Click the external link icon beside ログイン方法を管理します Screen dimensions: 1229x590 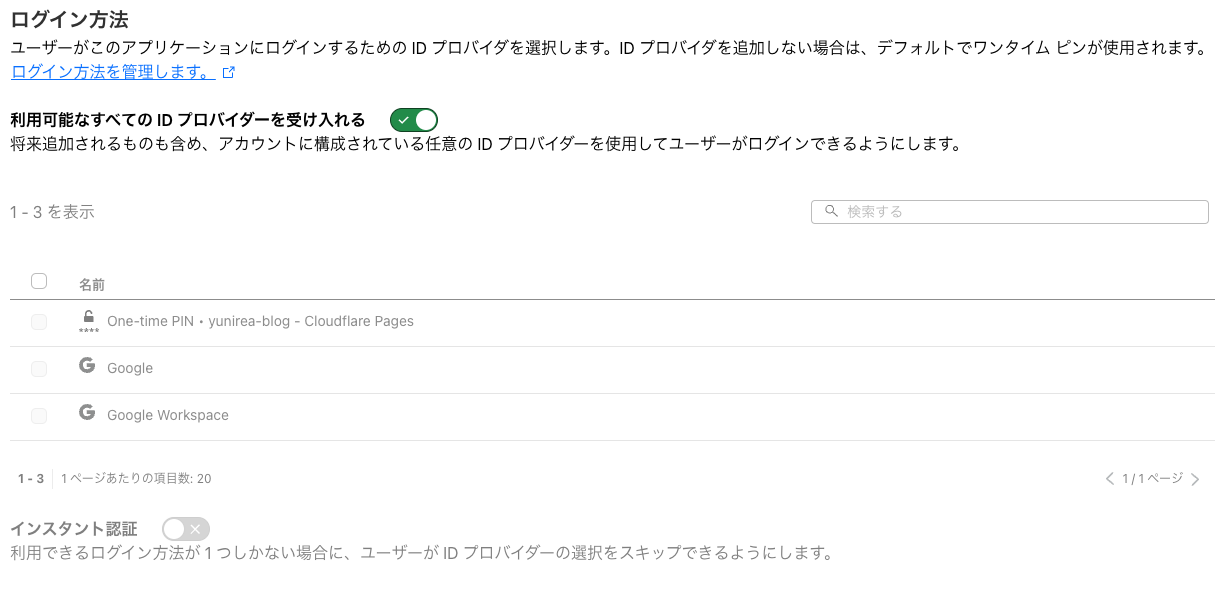(229, 72)
